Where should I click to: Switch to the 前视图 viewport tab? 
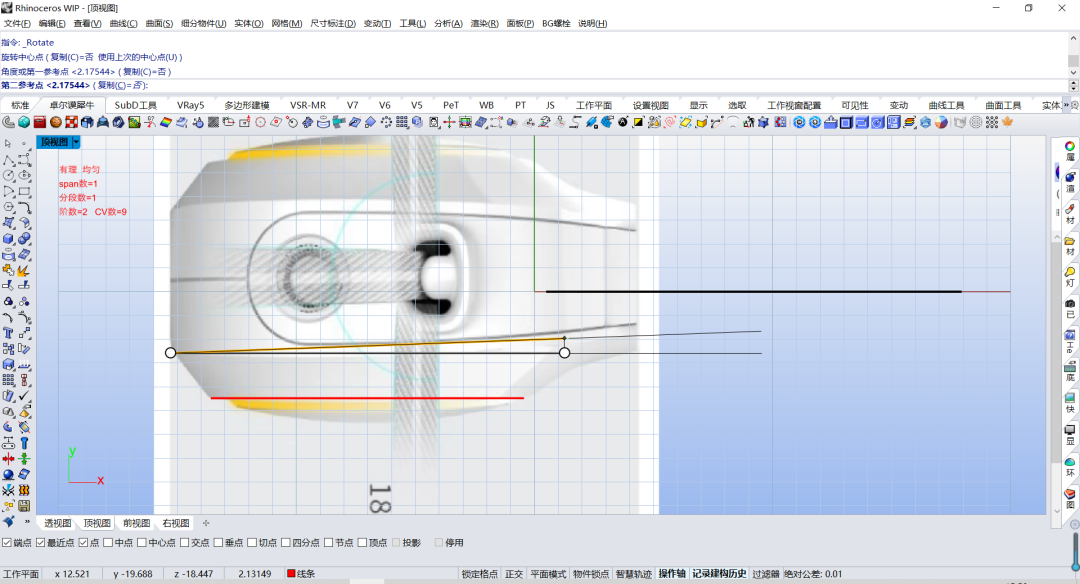[136, 523]
